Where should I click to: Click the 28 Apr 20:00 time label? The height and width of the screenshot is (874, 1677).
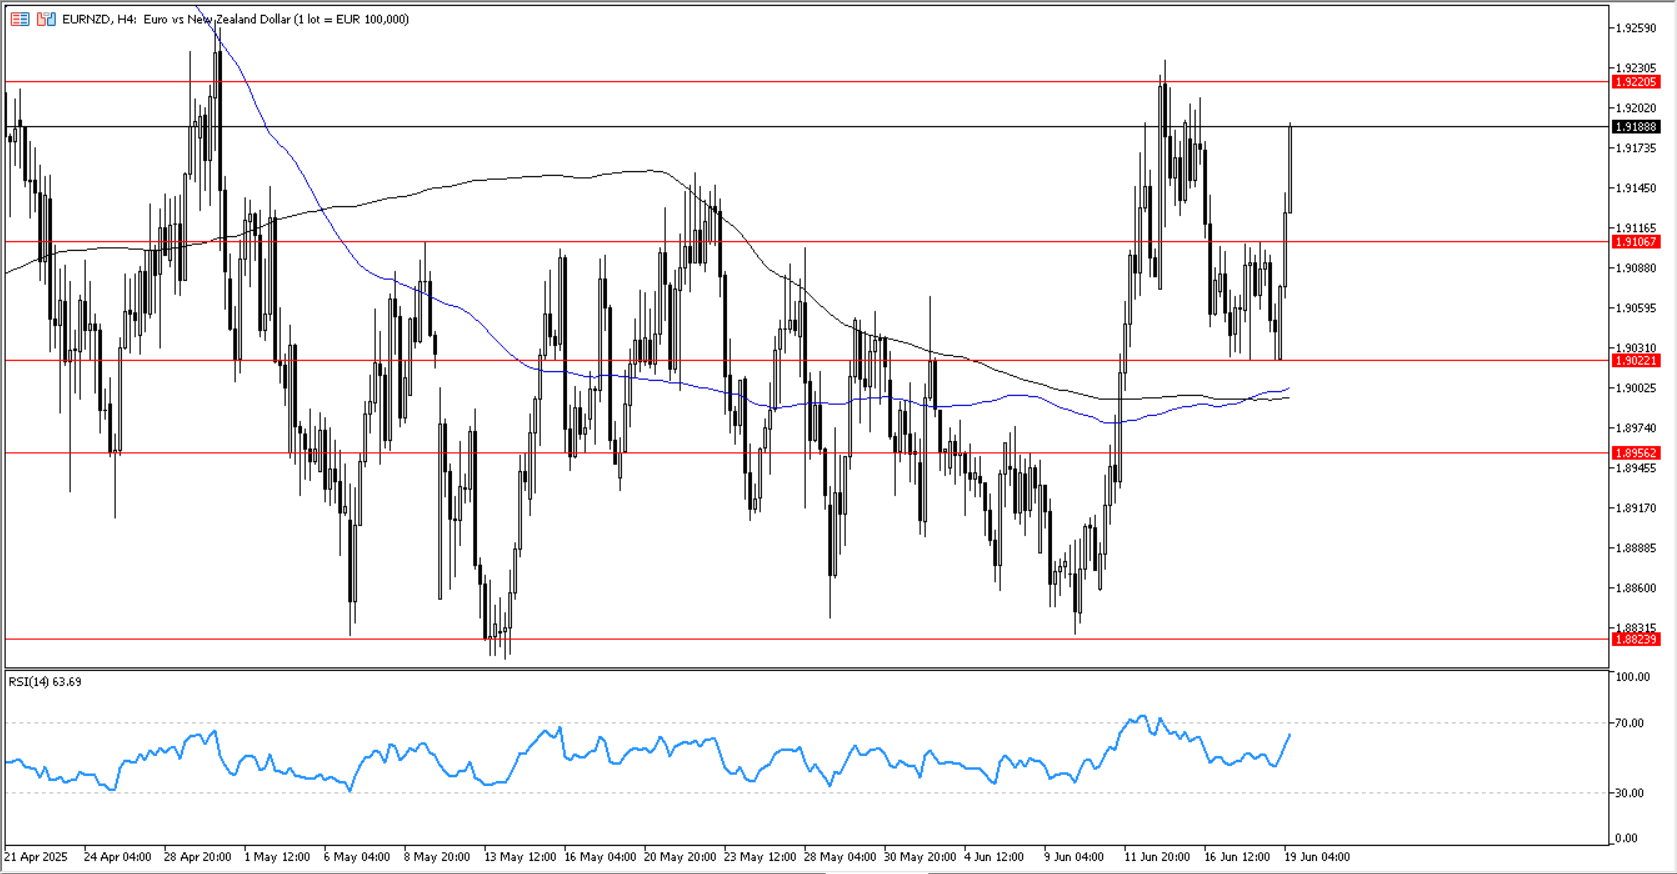point(198,857)
